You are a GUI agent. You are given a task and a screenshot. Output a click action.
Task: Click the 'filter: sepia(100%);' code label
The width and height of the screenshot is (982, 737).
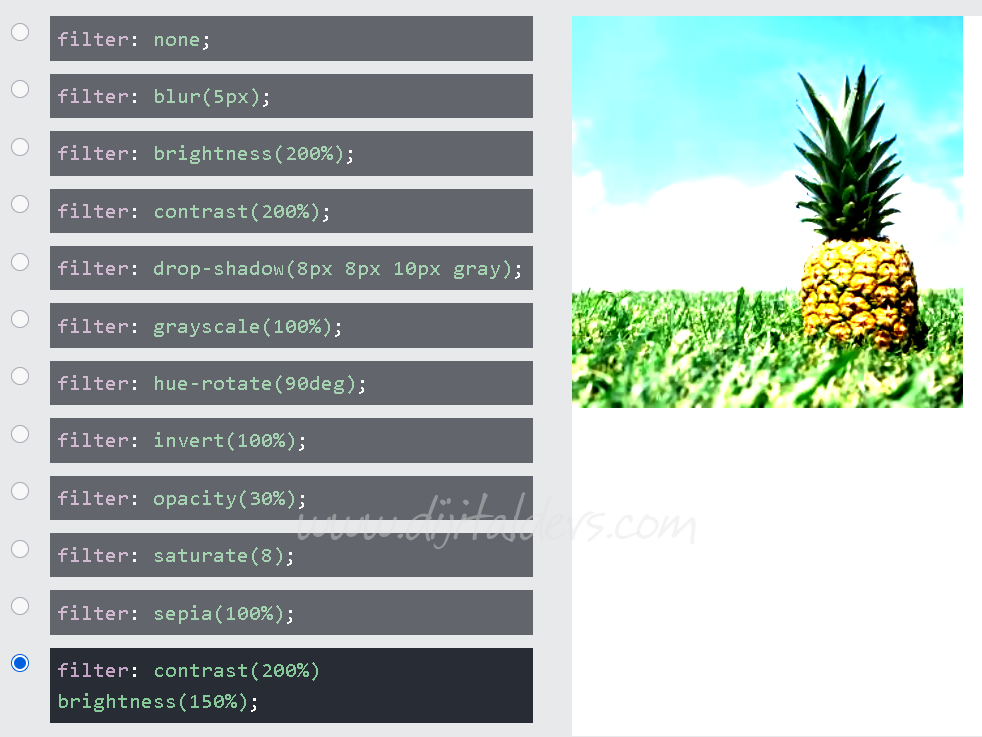(175, 613)
